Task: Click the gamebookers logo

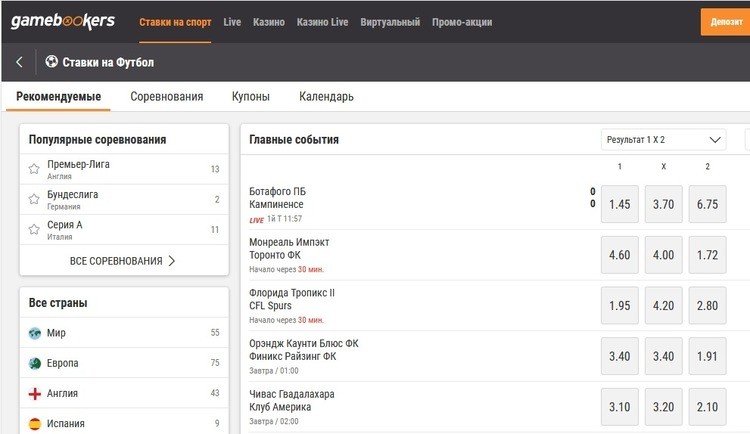Action: pos(63,21)
